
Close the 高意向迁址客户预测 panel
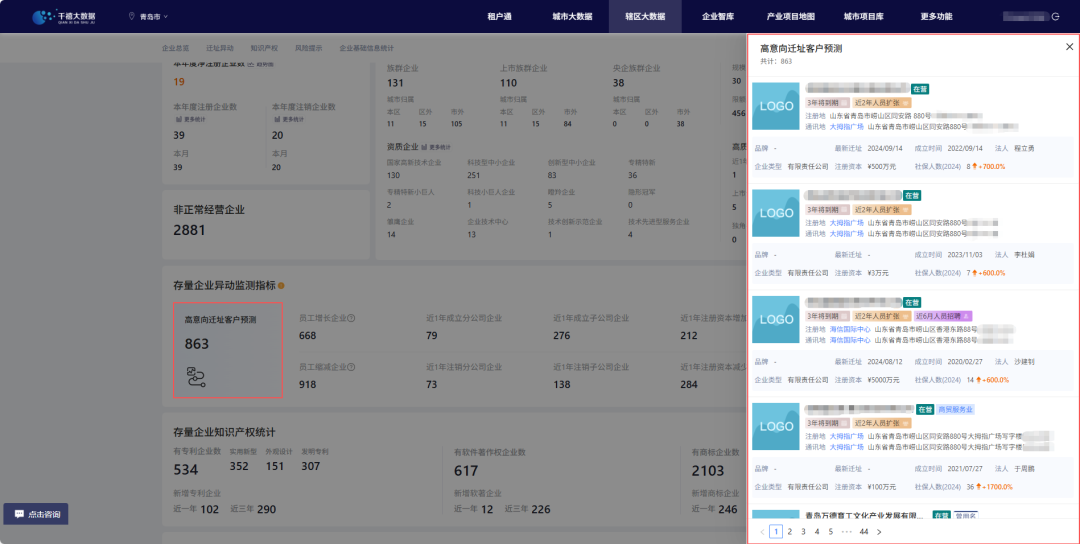1069,47
